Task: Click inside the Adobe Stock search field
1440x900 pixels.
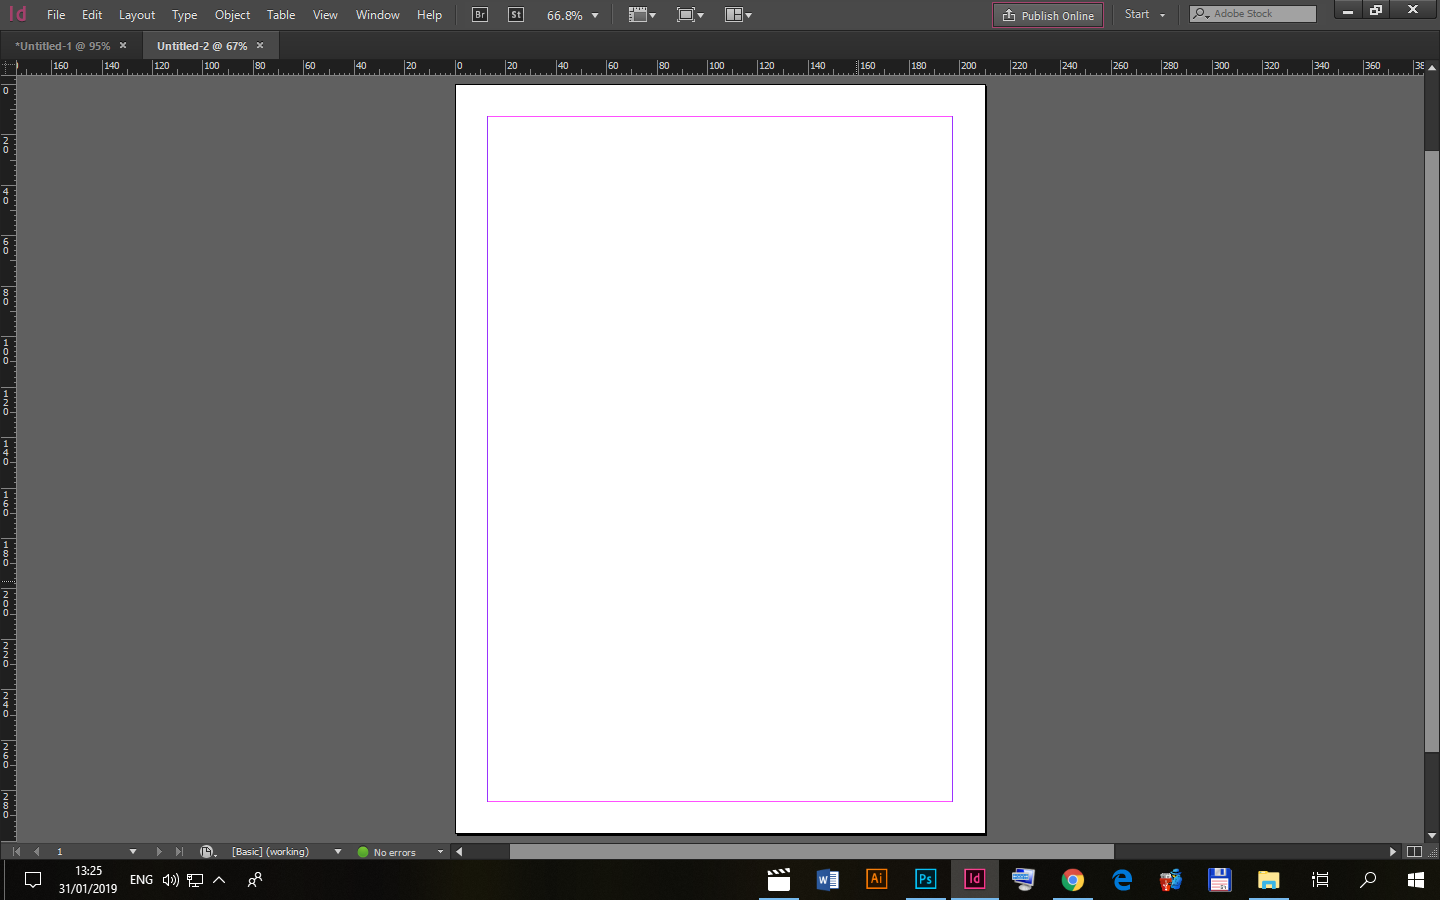Action: pyautogui.click(x=1260, y=13)
